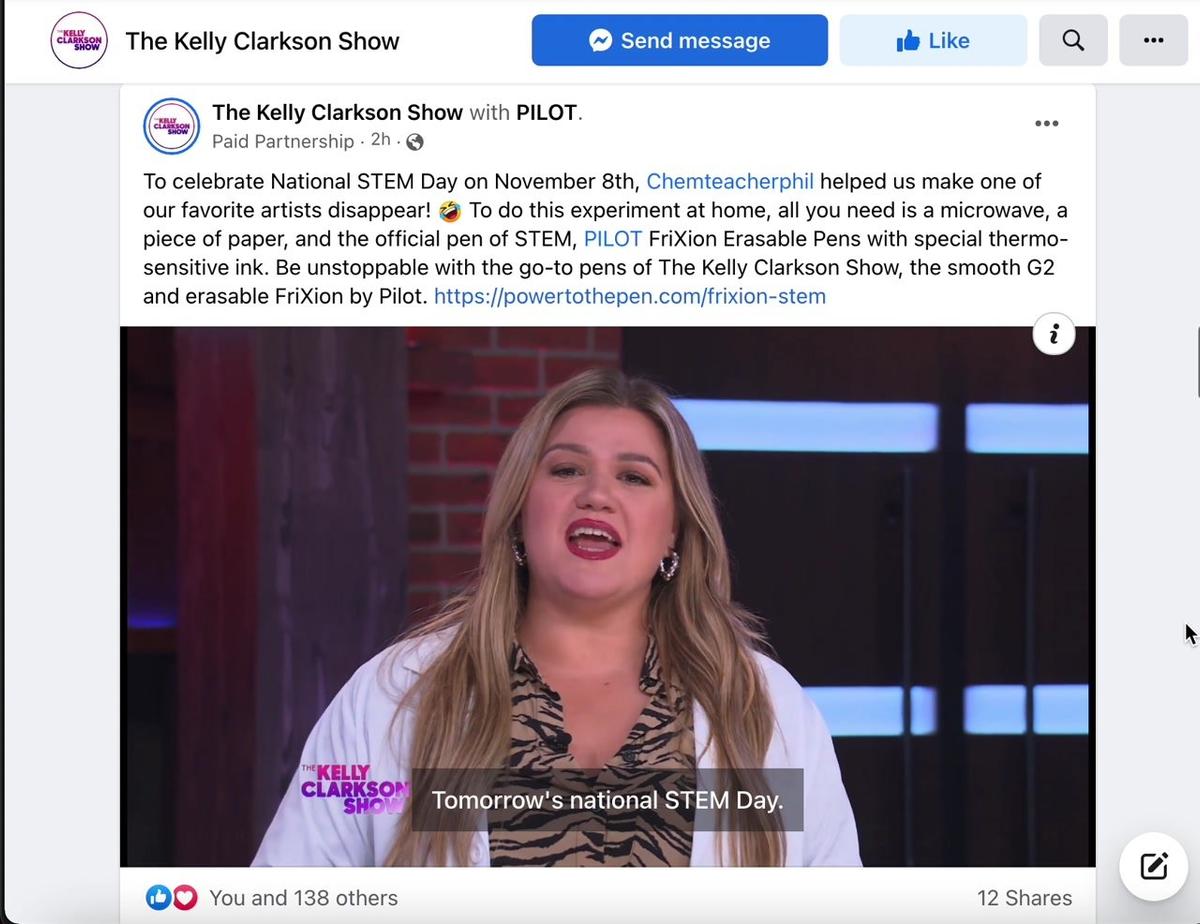Play the Kelly Clarkson STEM Day video
1200x924 pixels.
point(607,596)
